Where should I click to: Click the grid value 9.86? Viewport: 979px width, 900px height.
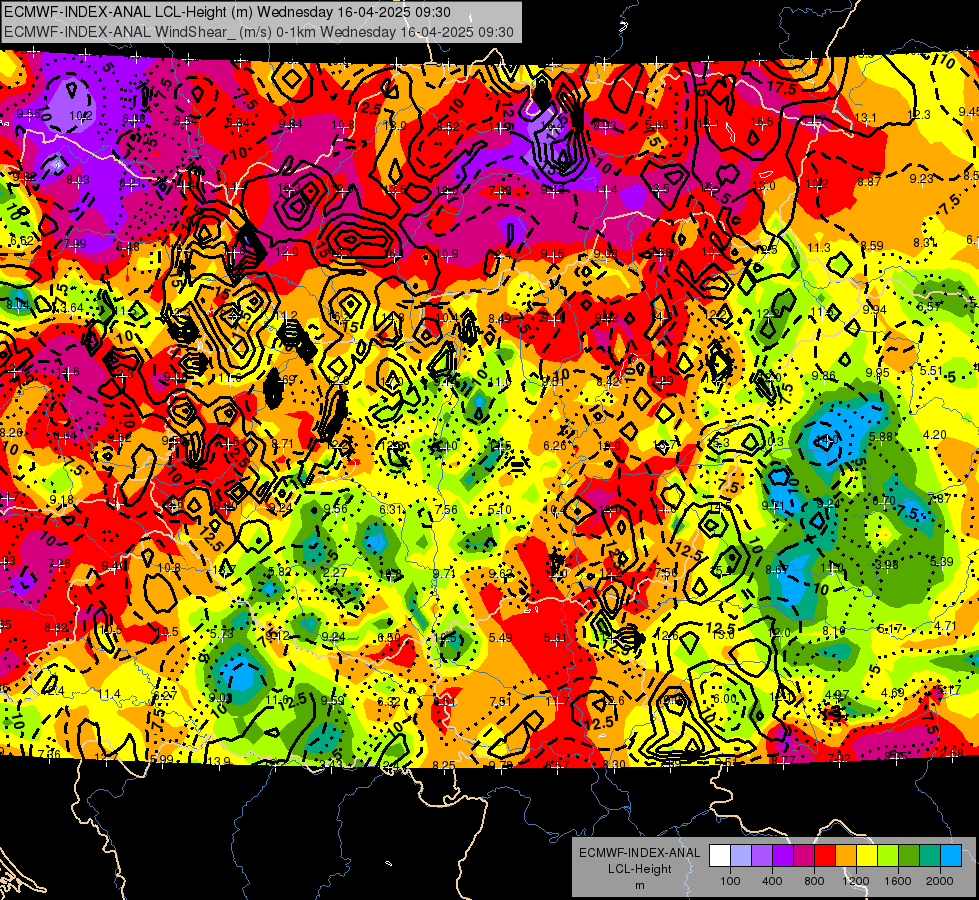point(824,375)
